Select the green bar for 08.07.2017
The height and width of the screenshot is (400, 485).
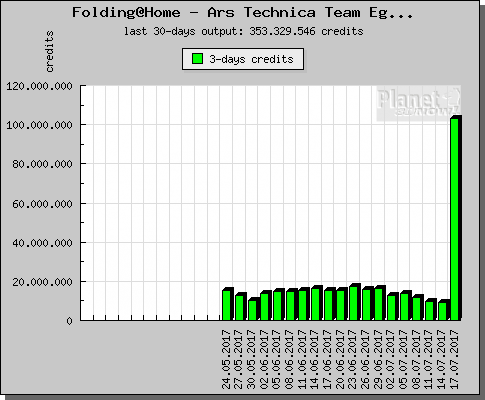417,309
